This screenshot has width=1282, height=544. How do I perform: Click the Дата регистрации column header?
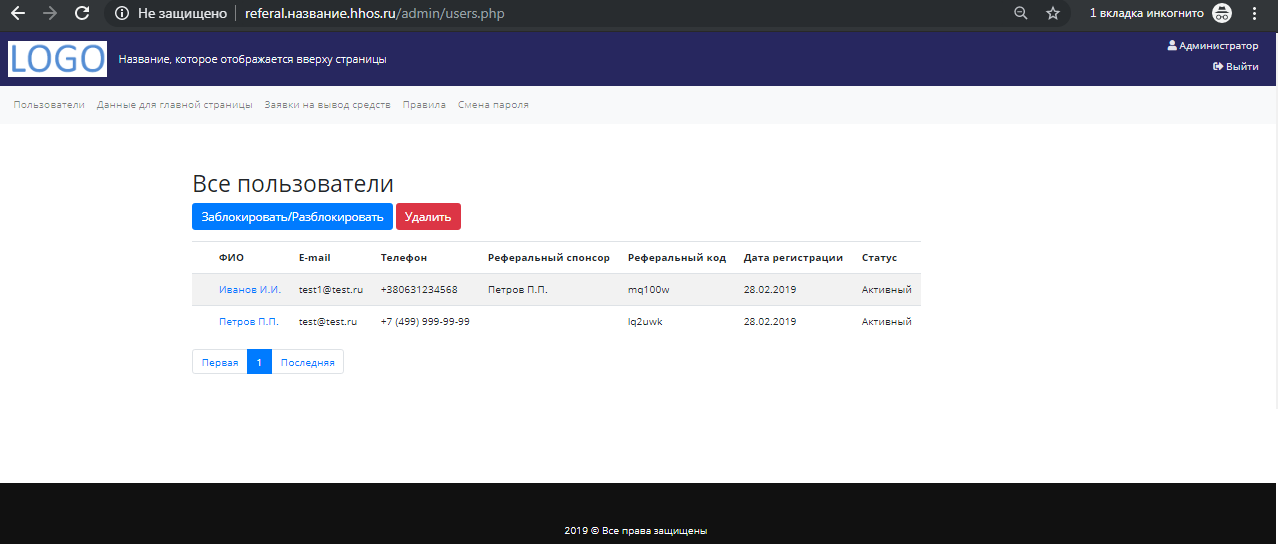click(794, 258)
